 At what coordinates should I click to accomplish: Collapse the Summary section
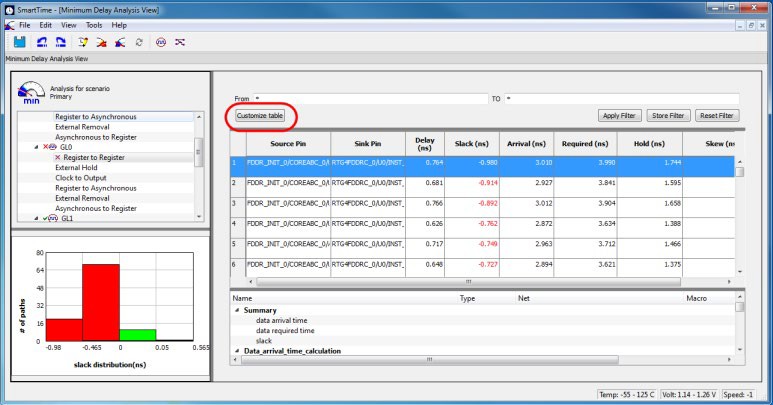coord(237,310)
